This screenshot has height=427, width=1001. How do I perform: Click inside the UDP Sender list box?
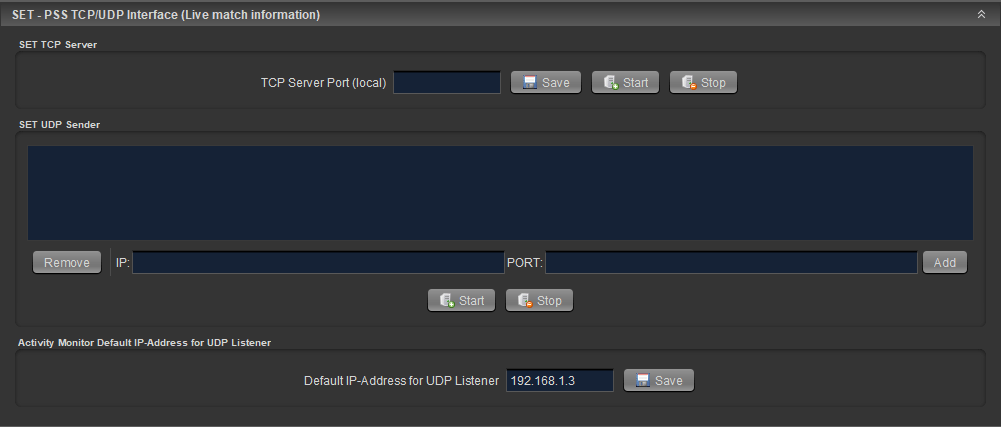click(x=500, y=193)
